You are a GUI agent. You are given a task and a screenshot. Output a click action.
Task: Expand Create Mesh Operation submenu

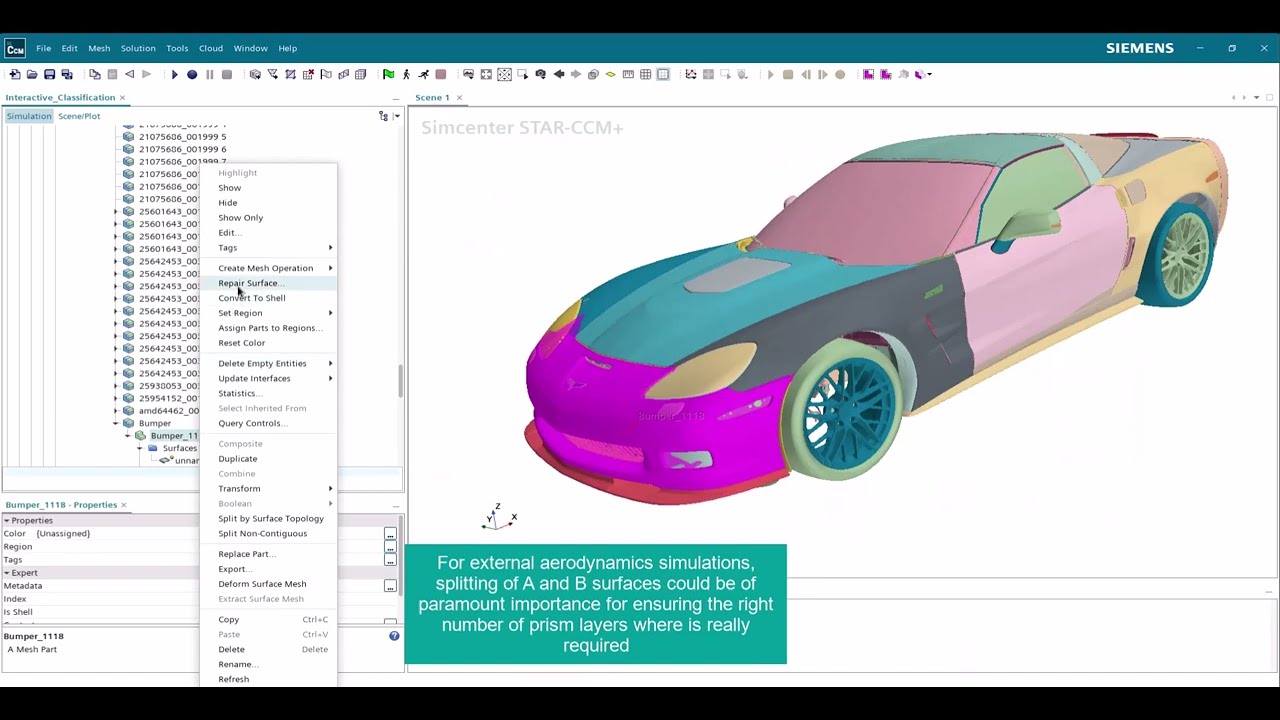coord(268,268)
